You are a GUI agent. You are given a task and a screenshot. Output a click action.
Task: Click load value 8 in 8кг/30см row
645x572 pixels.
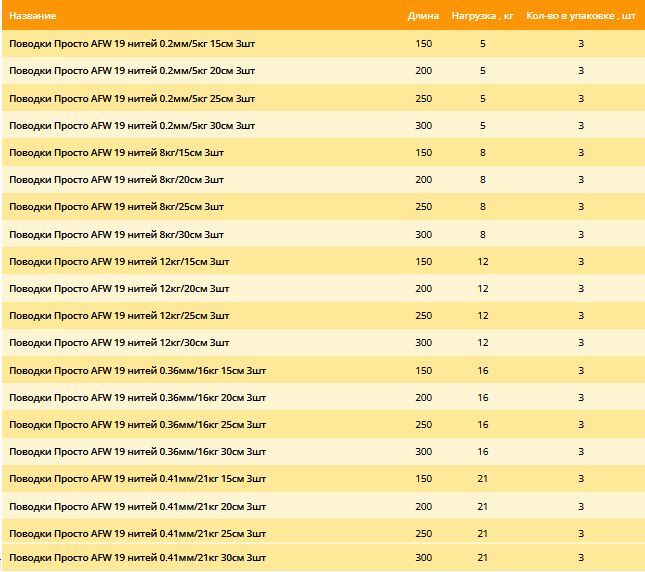coord(483,235)
